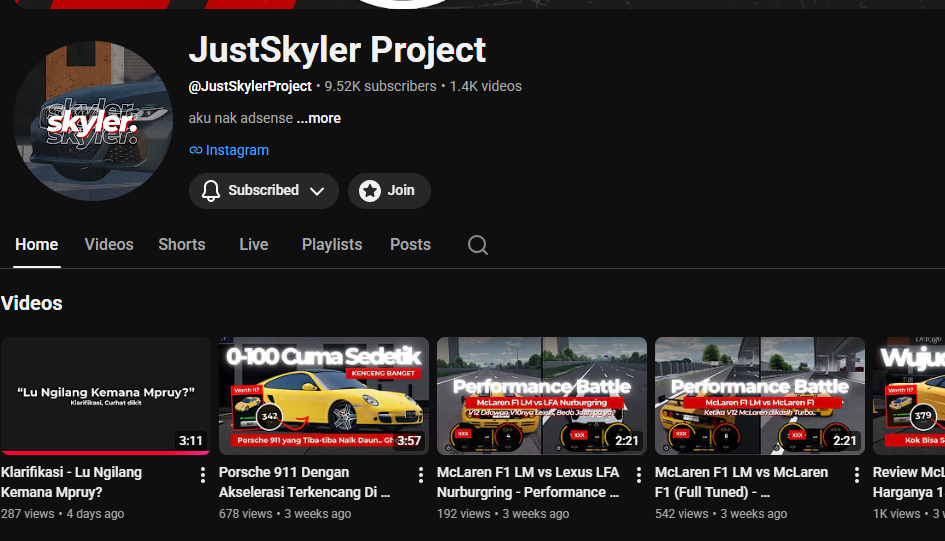
Task: Open the partially visible Review McLaren video title
Action: tap(909, 482)
